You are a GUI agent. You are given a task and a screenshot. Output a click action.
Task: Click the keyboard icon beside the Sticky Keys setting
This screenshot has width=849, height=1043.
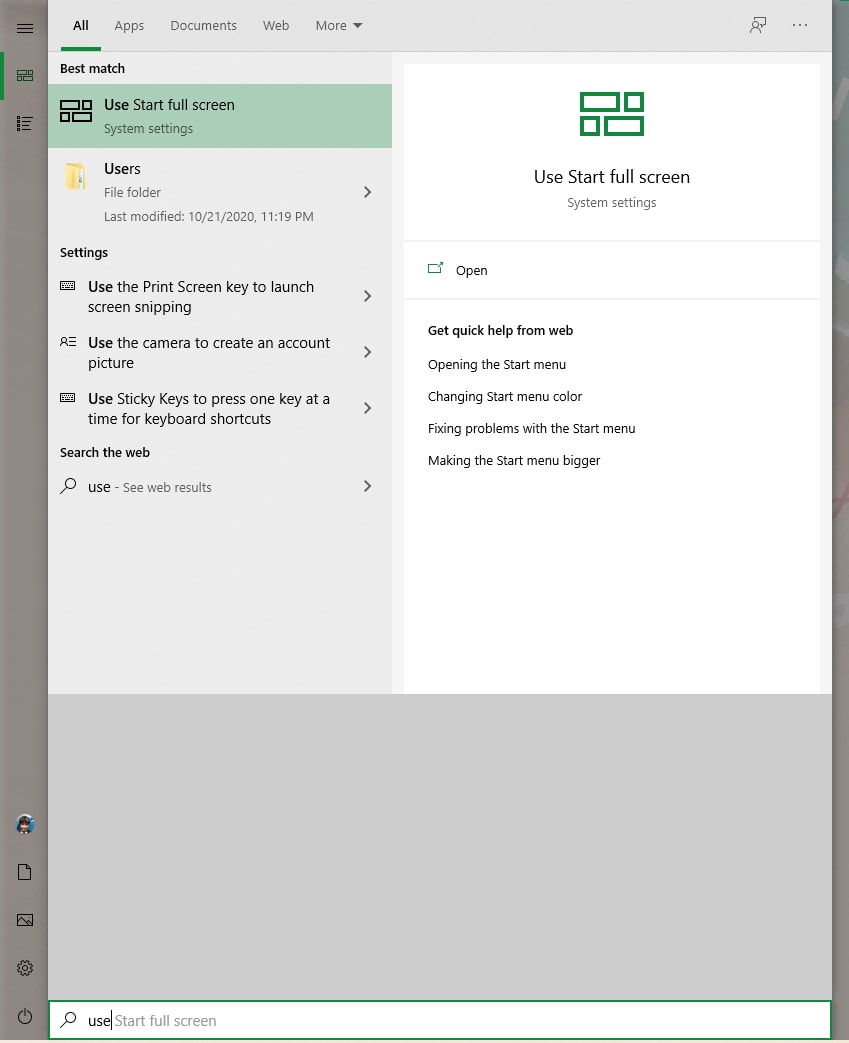(67, 398)
